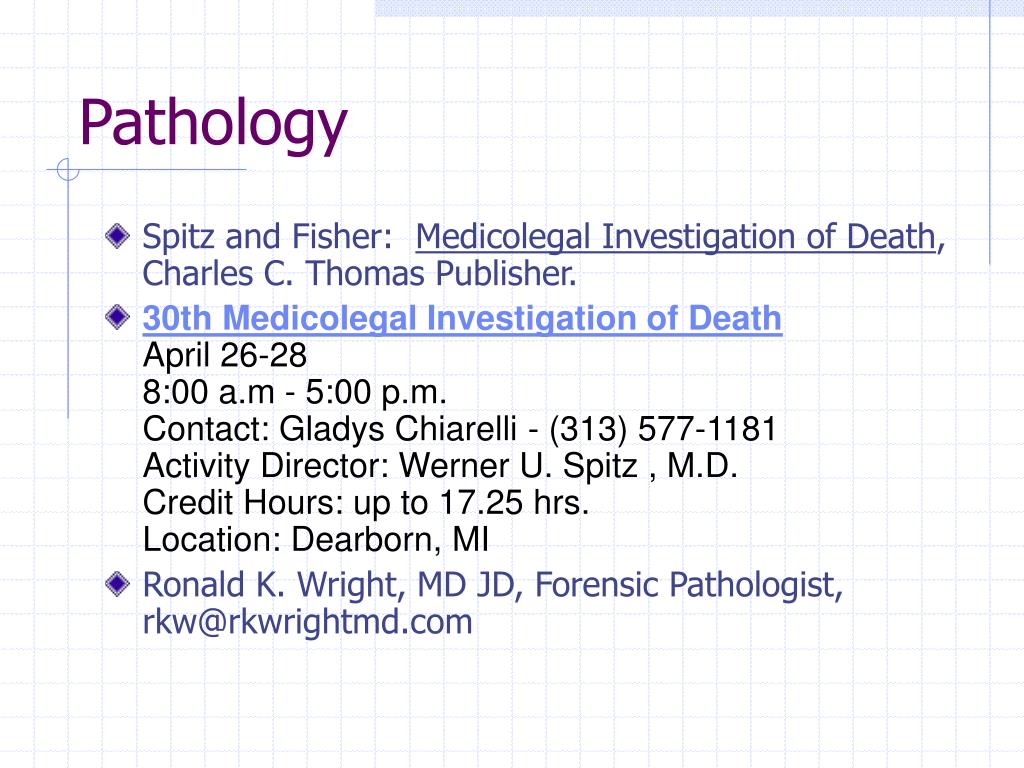Image resolution: width=1024 pixels, height=768 pixels.
Task: Click the rkw@rkwrightmd.com email address
Action: point(308,622)
